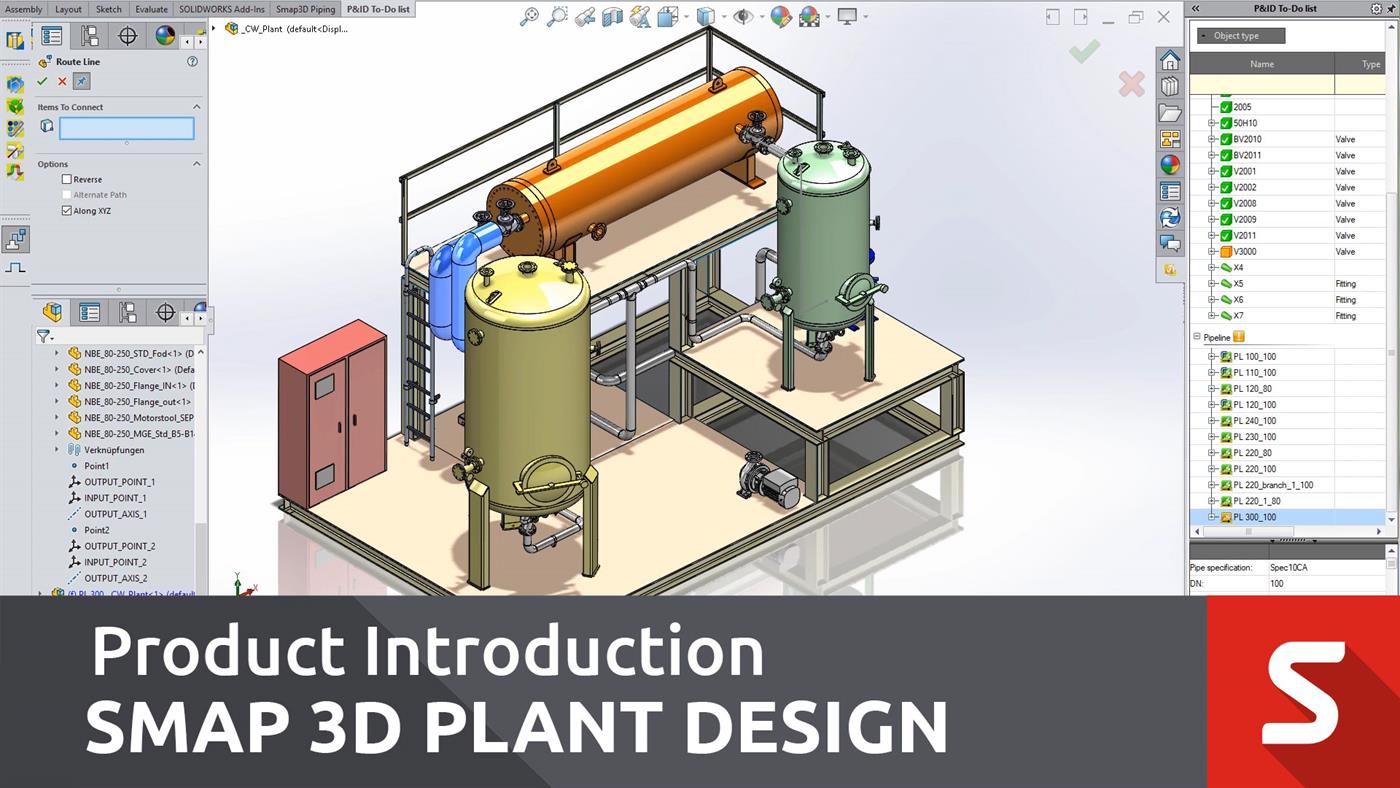Collapse the Pipeline tree node
The height and width of the screenshot is (788, 1400).
(x=1196, y=336)
